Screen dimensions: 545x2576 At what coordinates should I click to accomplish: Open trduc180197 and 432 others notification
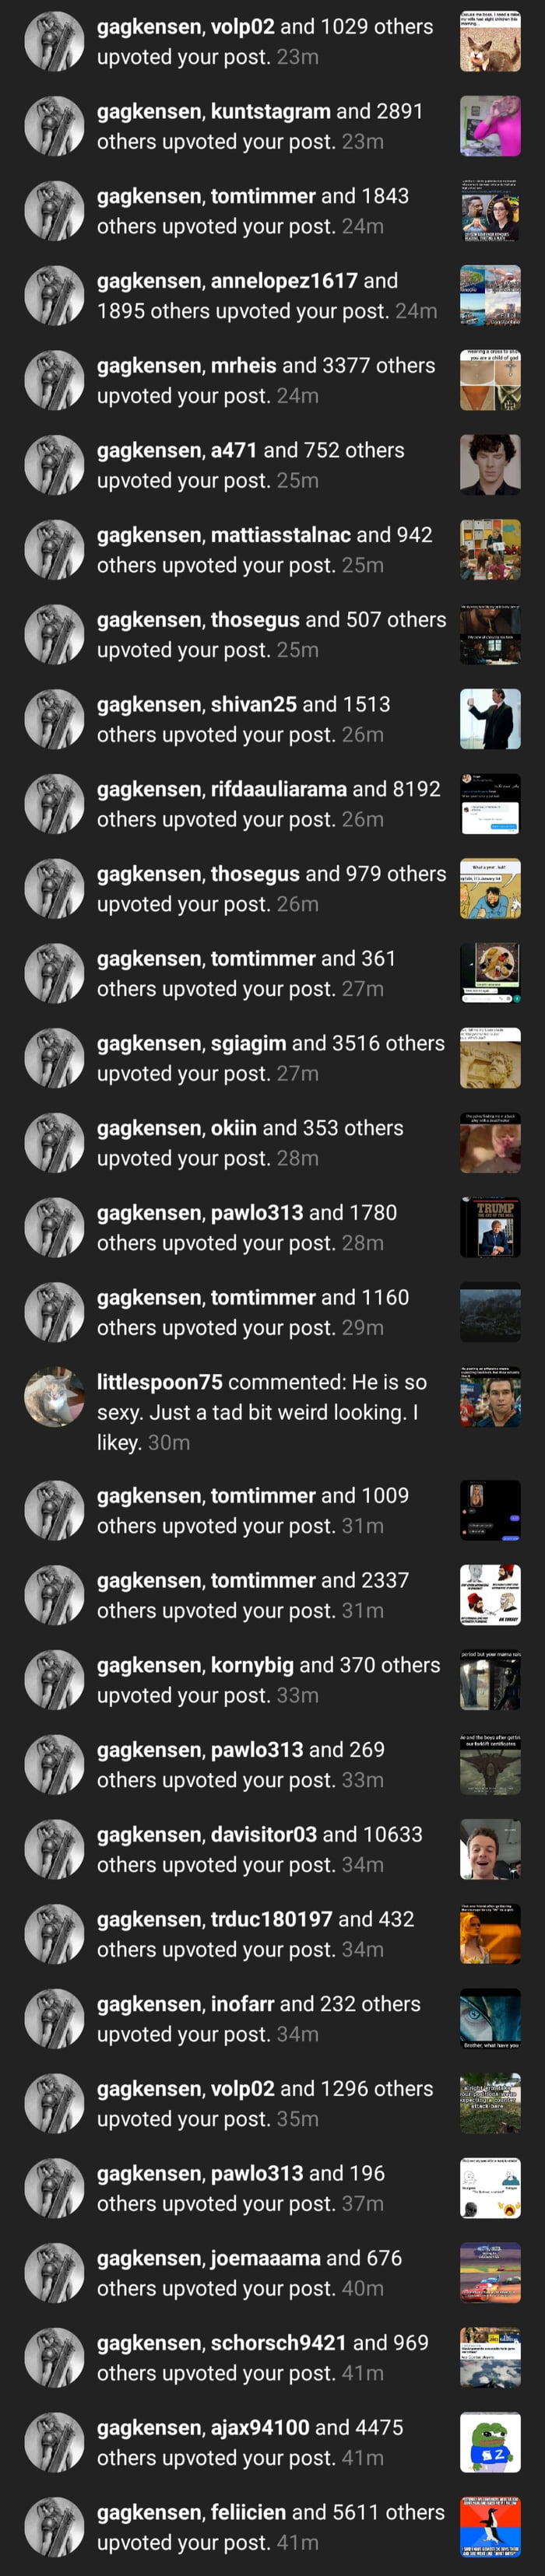[x=256, y=1934]
